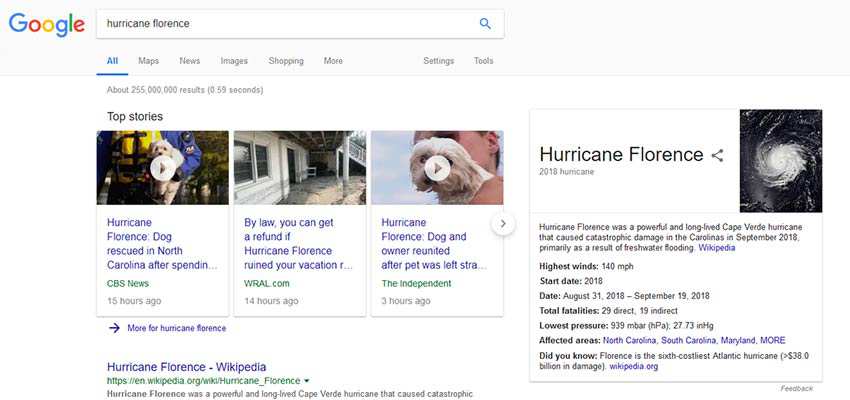Open Hurricane Florence - Wikipedia result
Screen dimensions: 850x400
(186, 367)
